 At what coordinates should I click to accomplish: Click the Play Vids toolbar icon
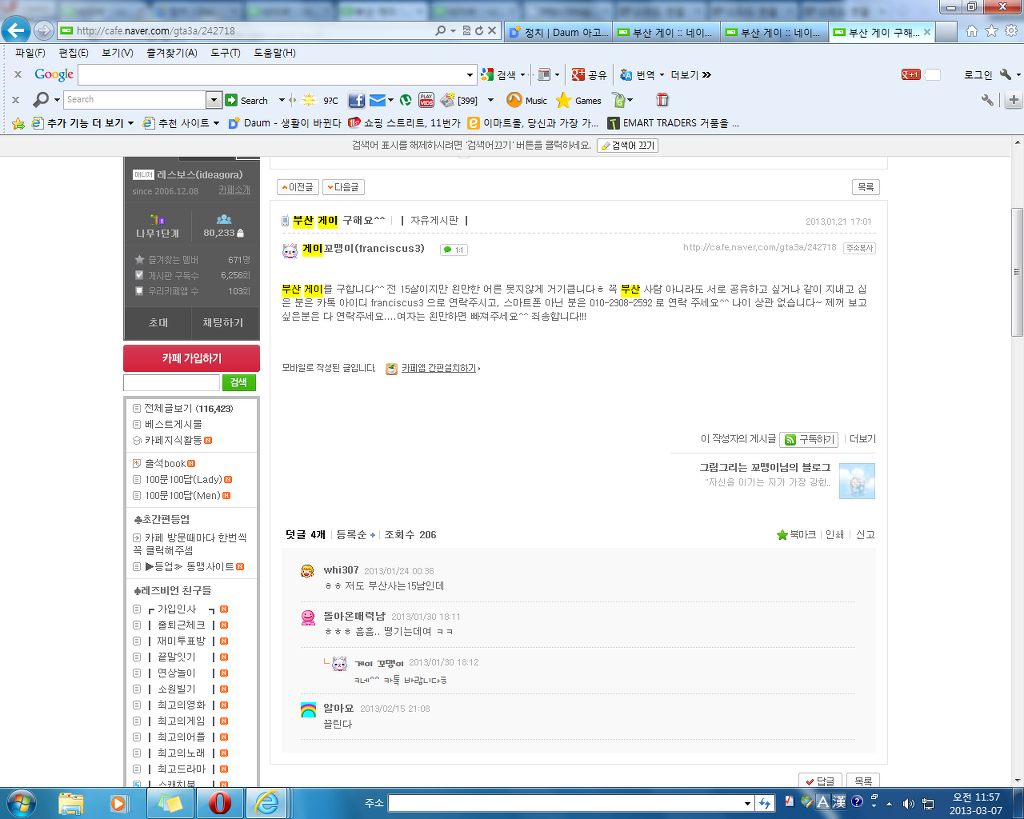pyautogui.click(x=426, y=100)
